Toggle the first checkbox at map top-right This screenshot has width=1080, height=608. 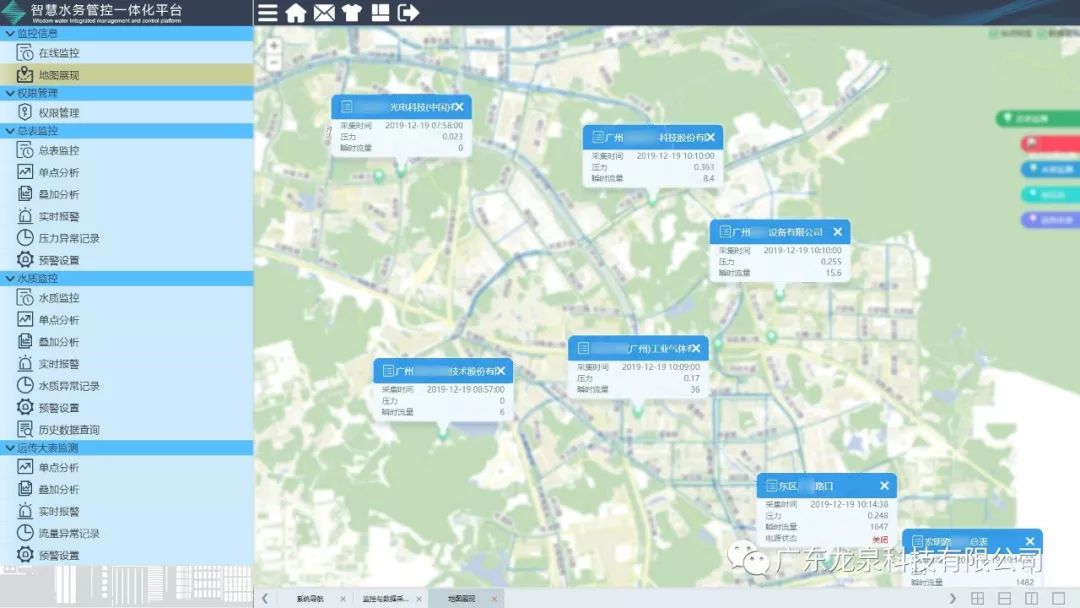coord(994,34)
